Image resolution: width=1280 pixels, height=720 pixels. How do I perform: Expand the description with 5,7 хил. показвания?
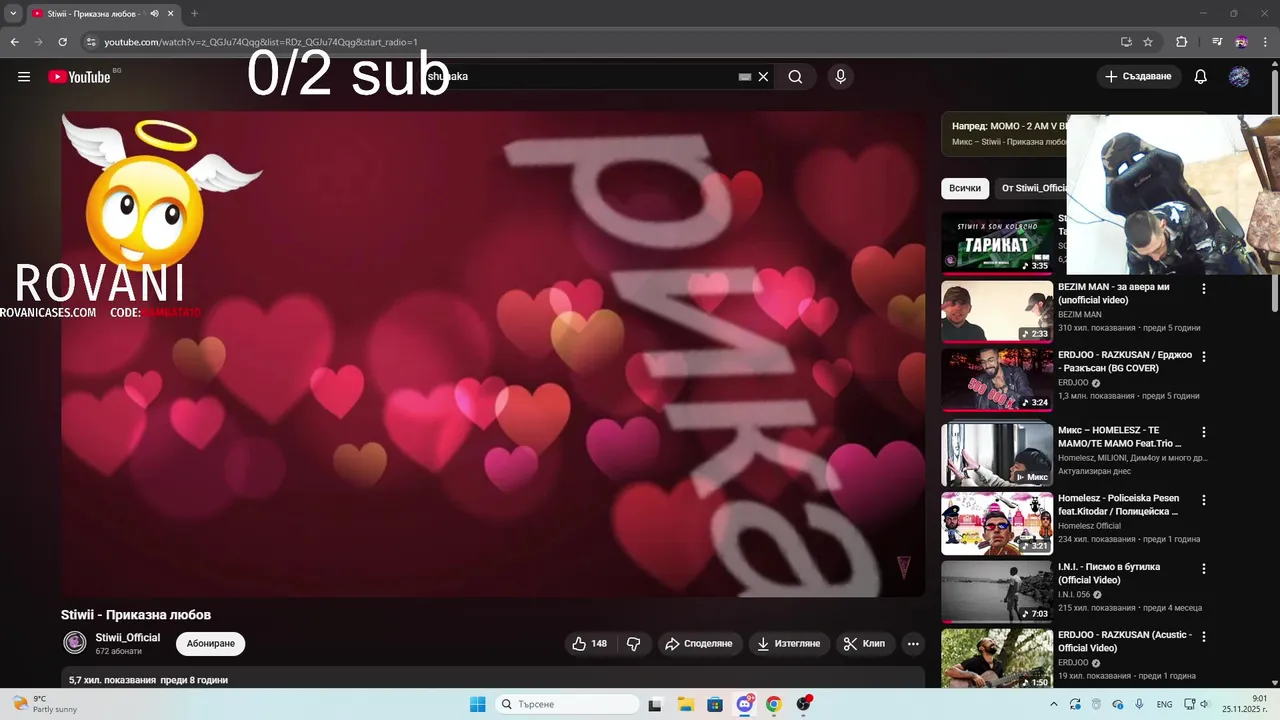(493, 680)
